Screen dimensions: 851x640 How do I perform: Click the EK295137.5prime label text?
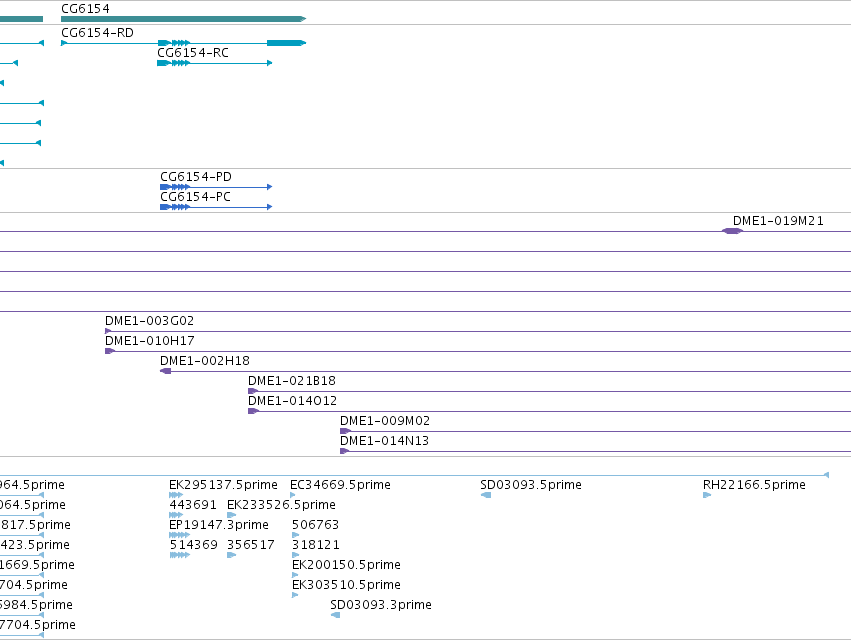click(223, 485)
